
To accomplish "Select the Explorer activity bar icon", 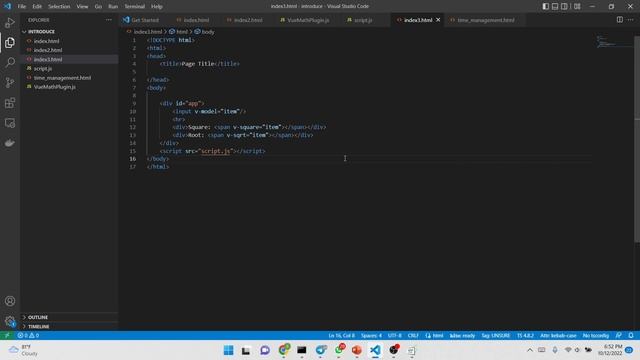I will pyautogui.click(x=10, y=42).
